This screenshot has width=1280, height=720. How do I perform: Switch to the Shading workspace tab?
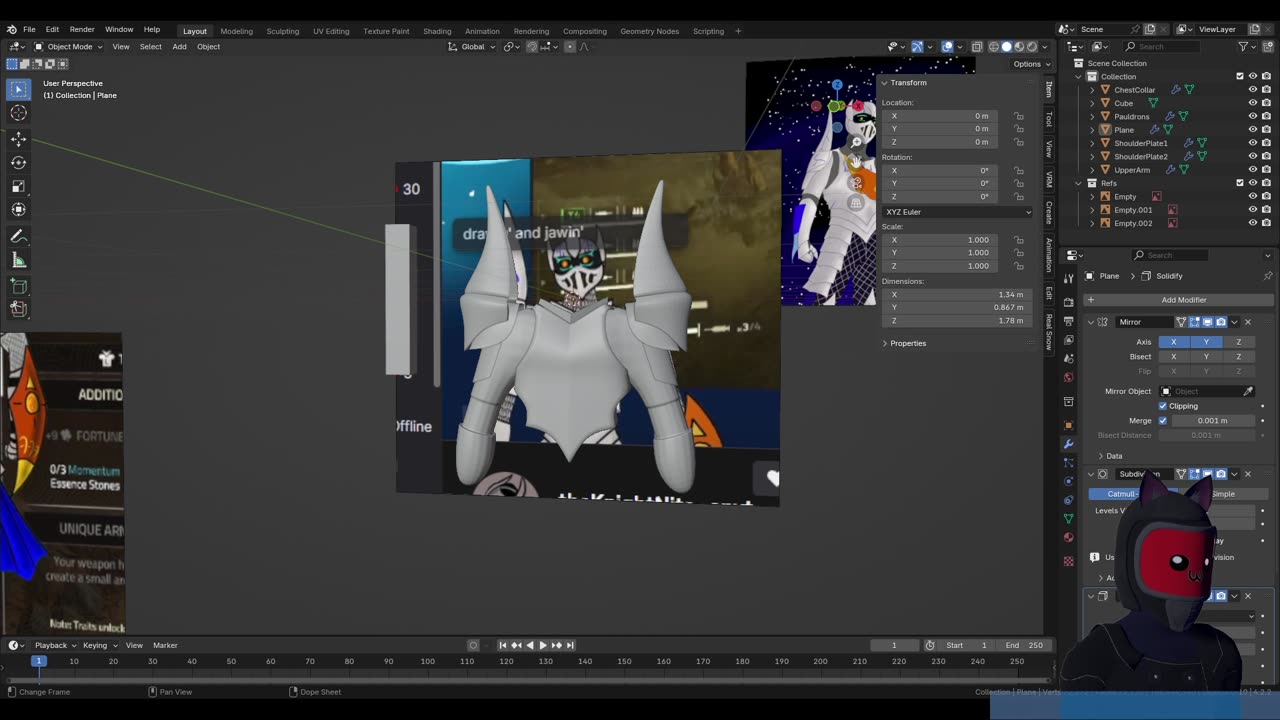[x=437, y=31]
